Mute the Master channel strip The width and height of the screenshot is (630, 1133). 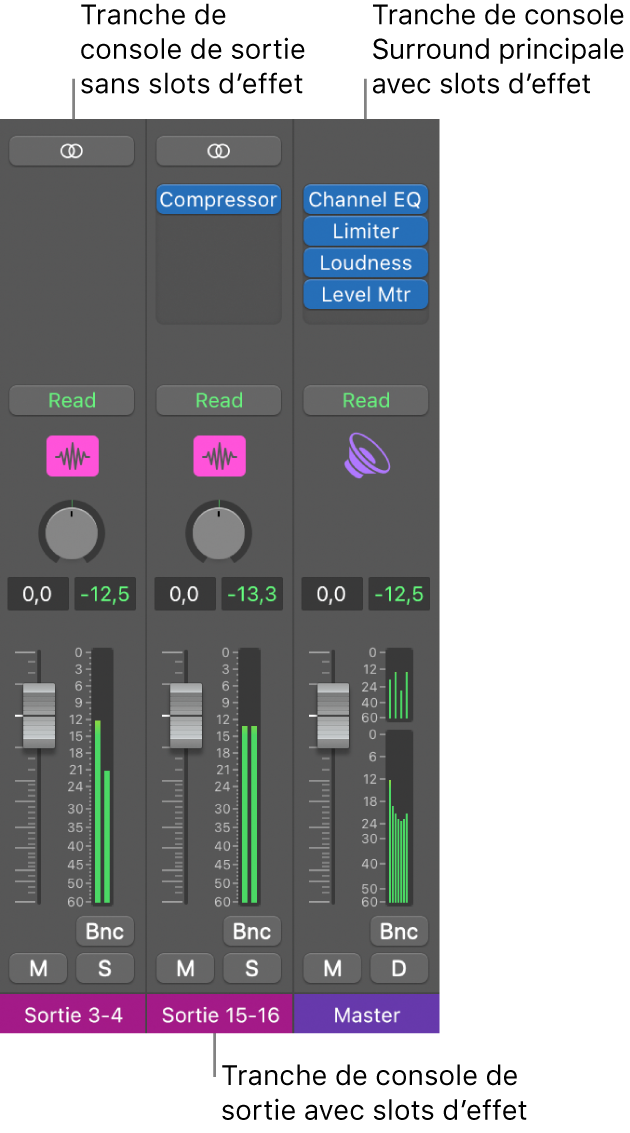333,968
